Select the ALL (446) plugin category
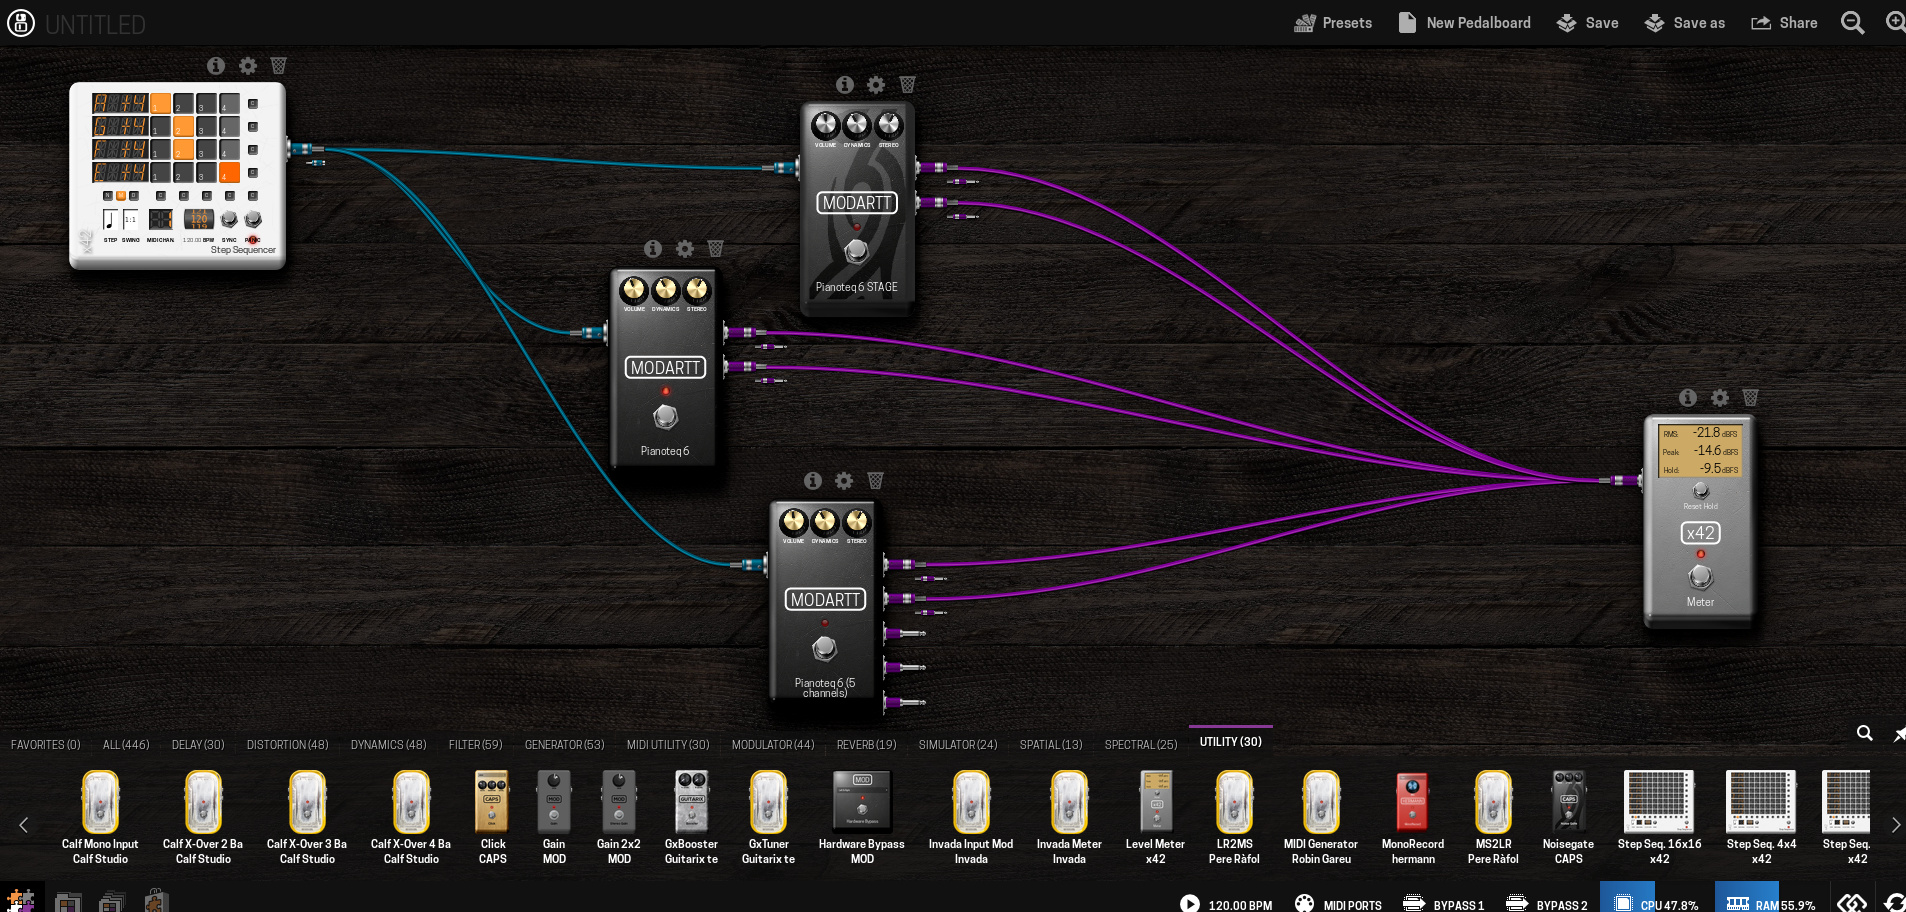Viewport: 1906px width, 912px height. tap(126, 745)
